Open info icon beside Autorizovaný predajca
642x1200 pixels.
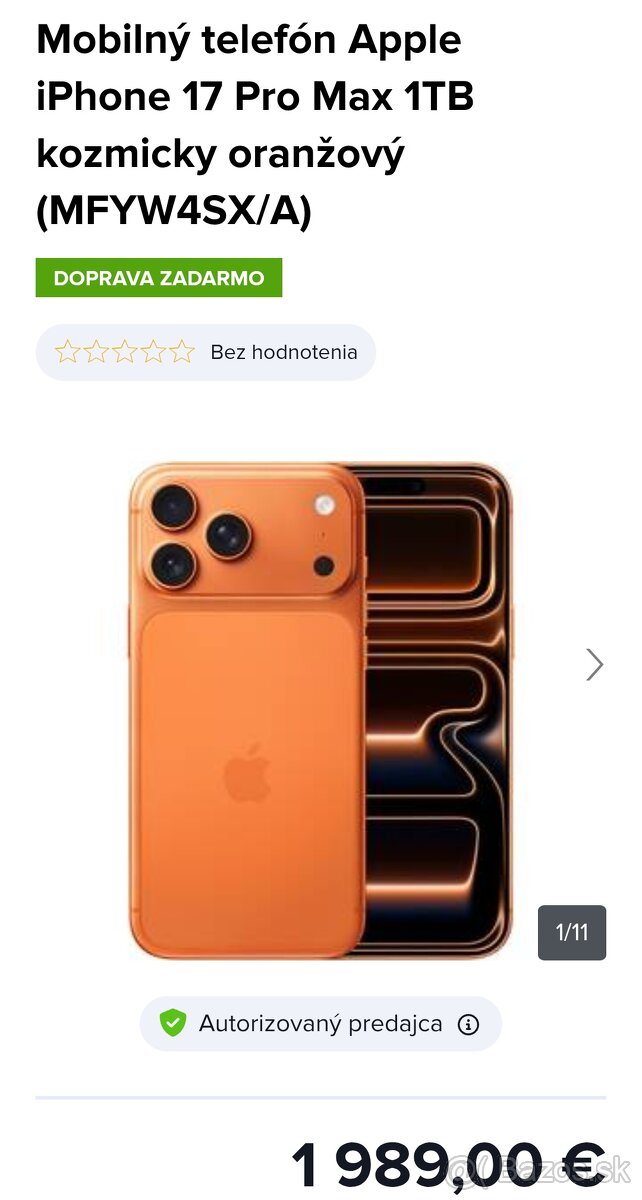(468, 1024)
